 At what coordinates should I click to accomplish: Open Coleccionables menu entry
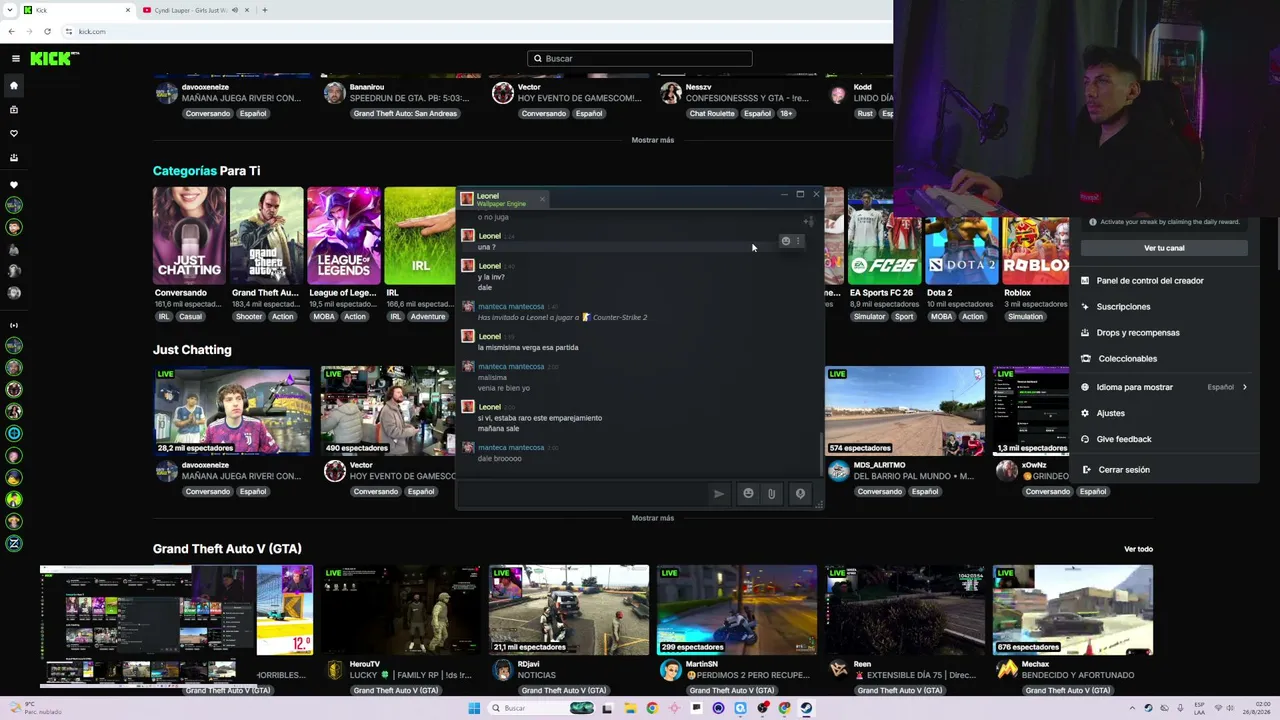pyautogui.click(x=1127, y=359)
